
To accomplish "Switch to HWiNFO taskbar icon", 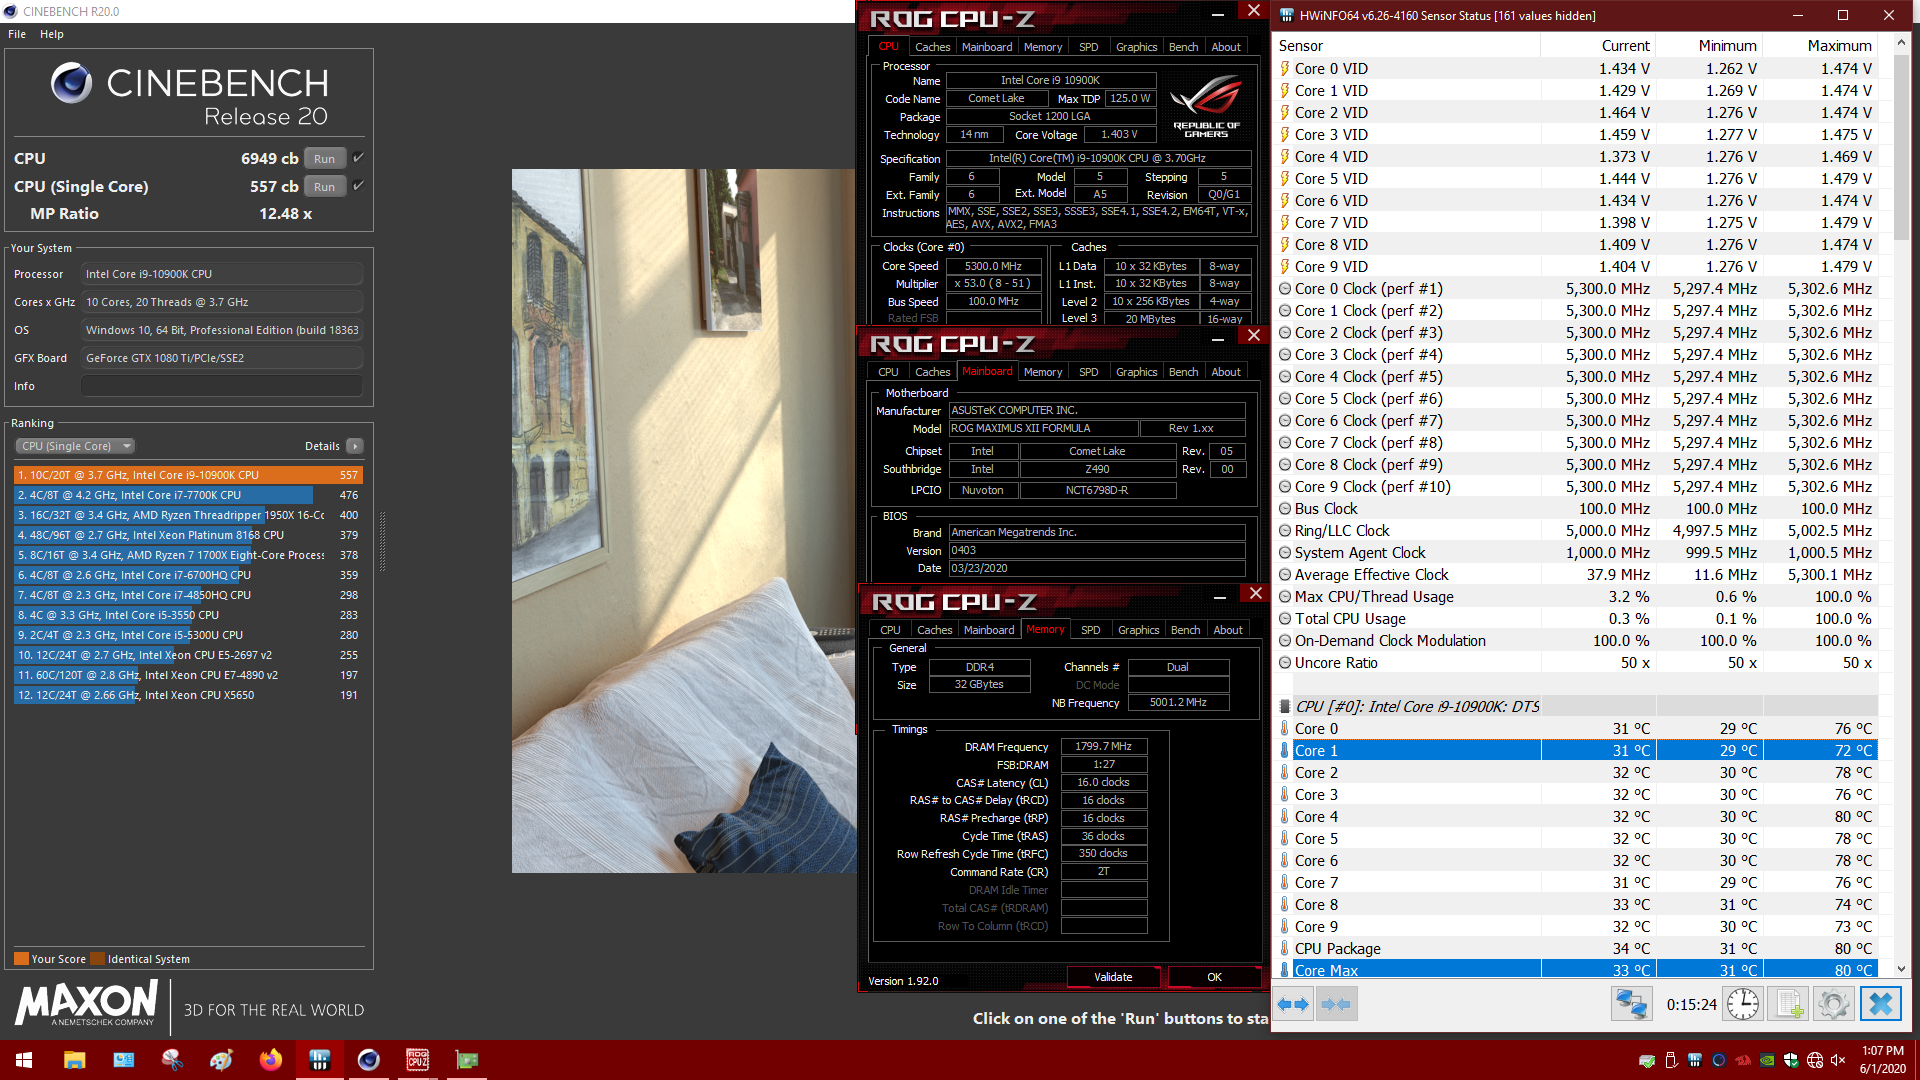I will [319, 1060].
